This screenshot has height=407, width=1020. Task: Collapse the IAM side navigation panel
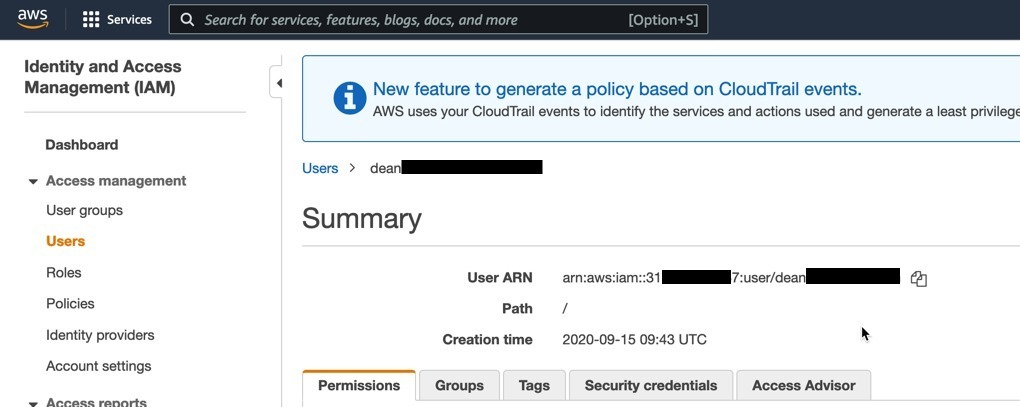point(278,83)
